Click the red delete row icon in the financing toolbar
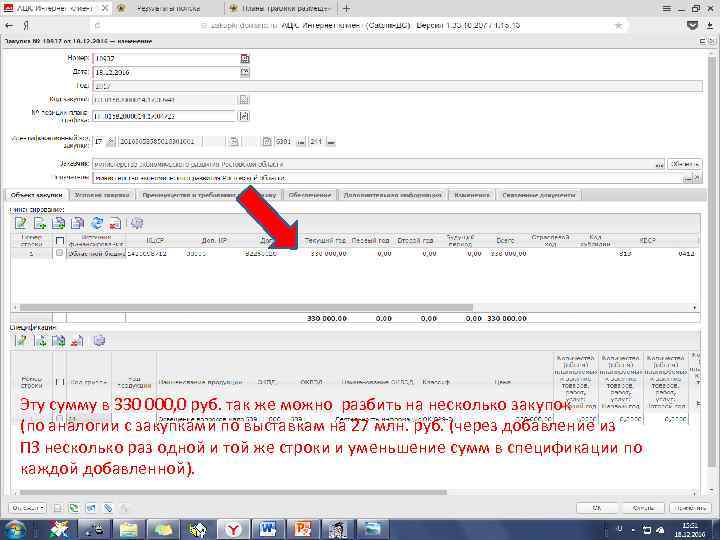The height and width of the screenshot is (540, 720). click(115, 223)
